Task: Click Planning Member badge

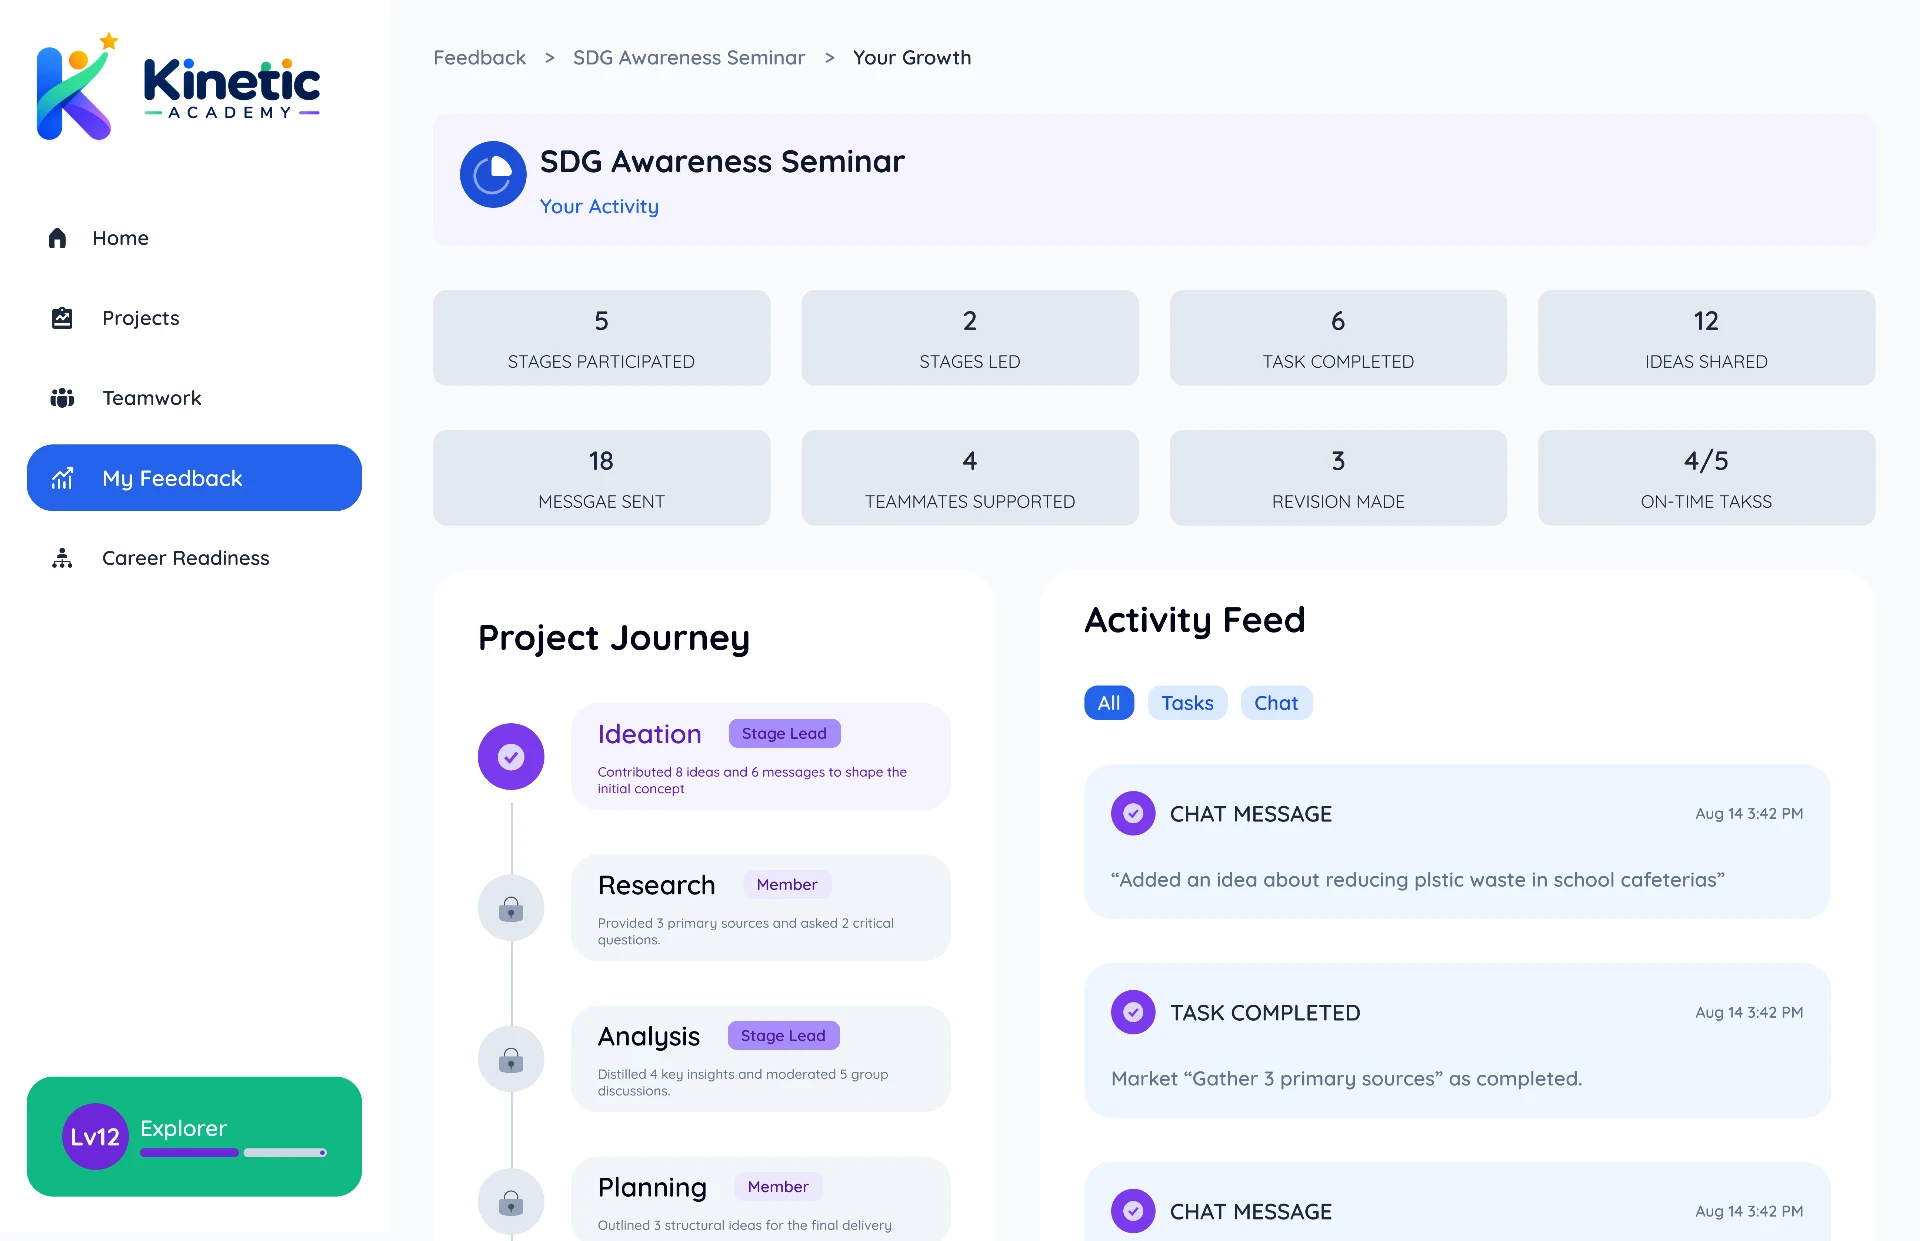Action: (778, 1186)
